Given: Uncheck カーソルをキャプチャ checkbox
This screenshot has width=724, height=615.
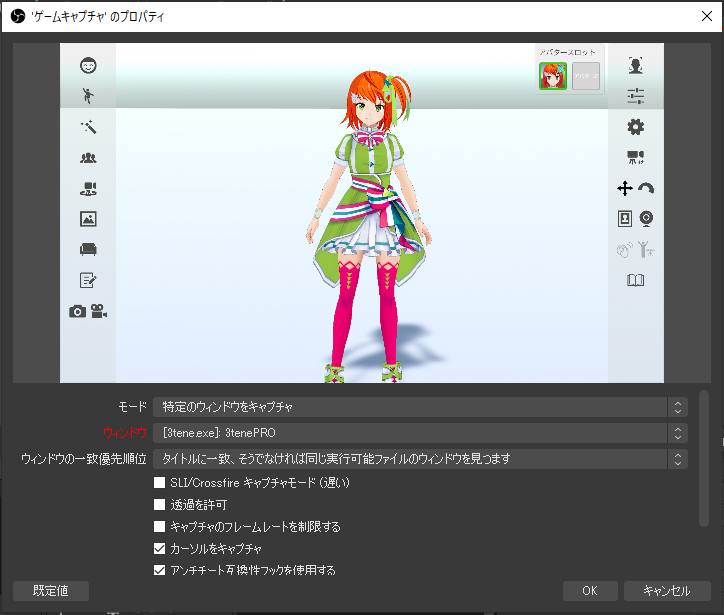Looking at the screenshot, I should 159,549.
